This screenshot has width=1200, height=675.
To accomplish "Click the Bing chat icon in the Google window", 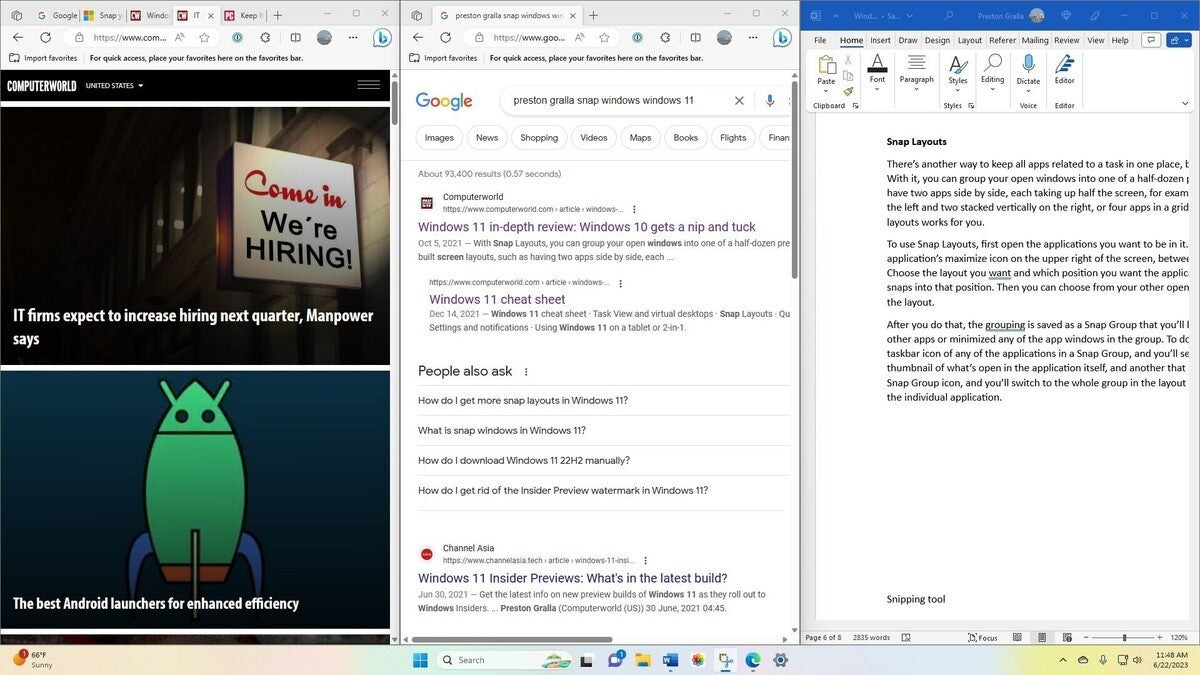I will tap(781, 38).
